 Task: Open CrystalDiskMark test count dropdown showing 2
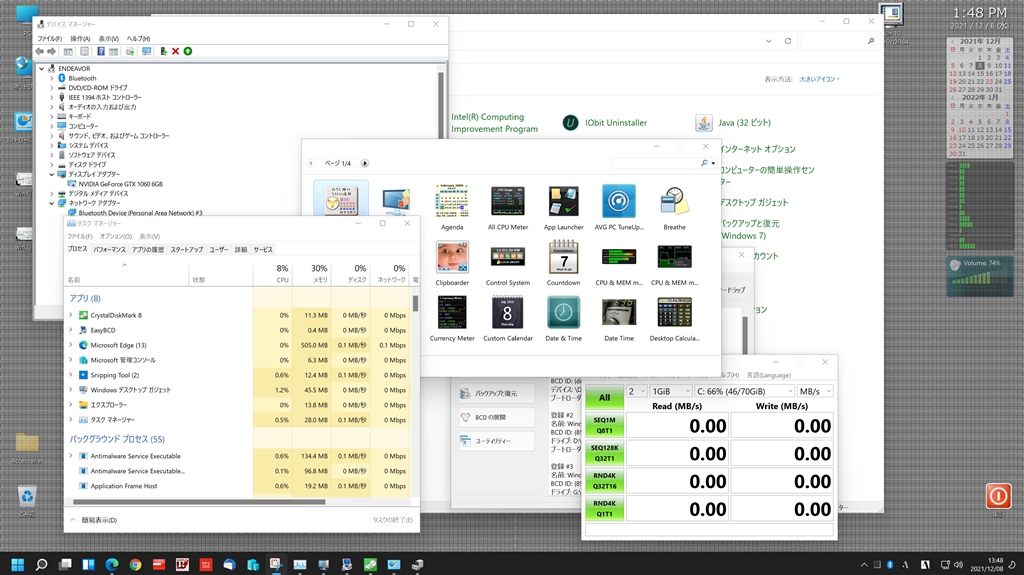tap(636, 391)
